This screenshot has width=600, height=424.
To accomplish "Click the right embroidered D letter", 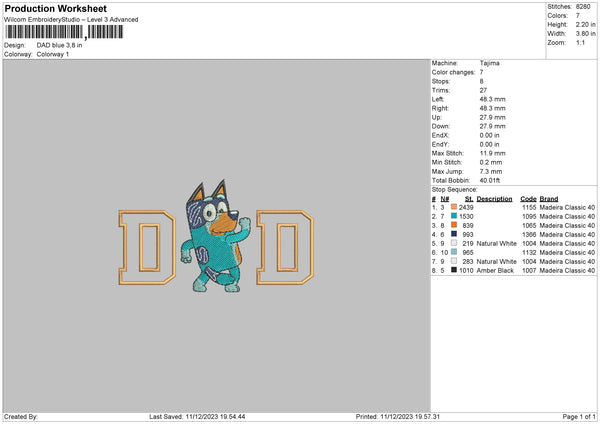I will 285,247.
